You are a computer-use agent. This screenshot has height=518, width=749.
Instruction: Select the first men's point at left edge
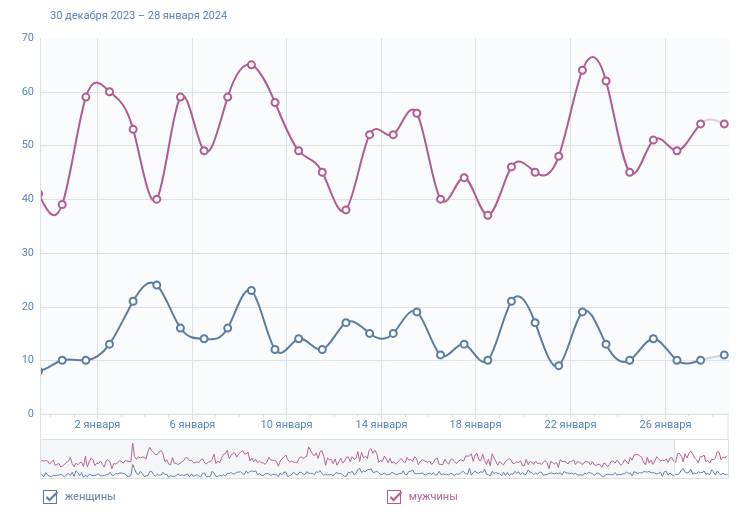click(40, 194)
